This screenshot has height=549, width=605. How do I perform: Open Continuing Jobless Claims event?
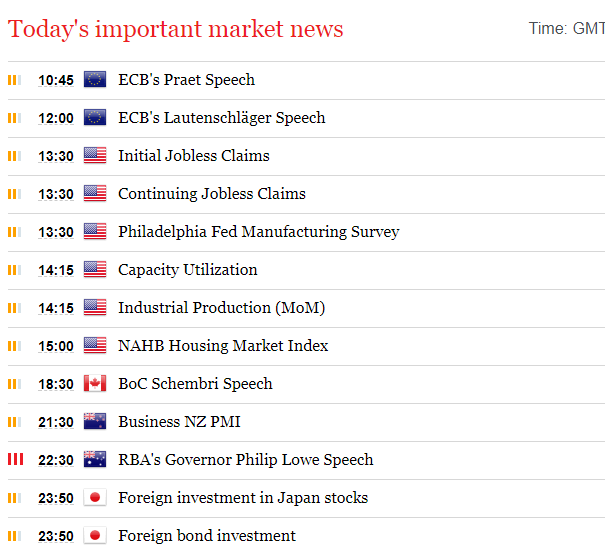(212, 194)
